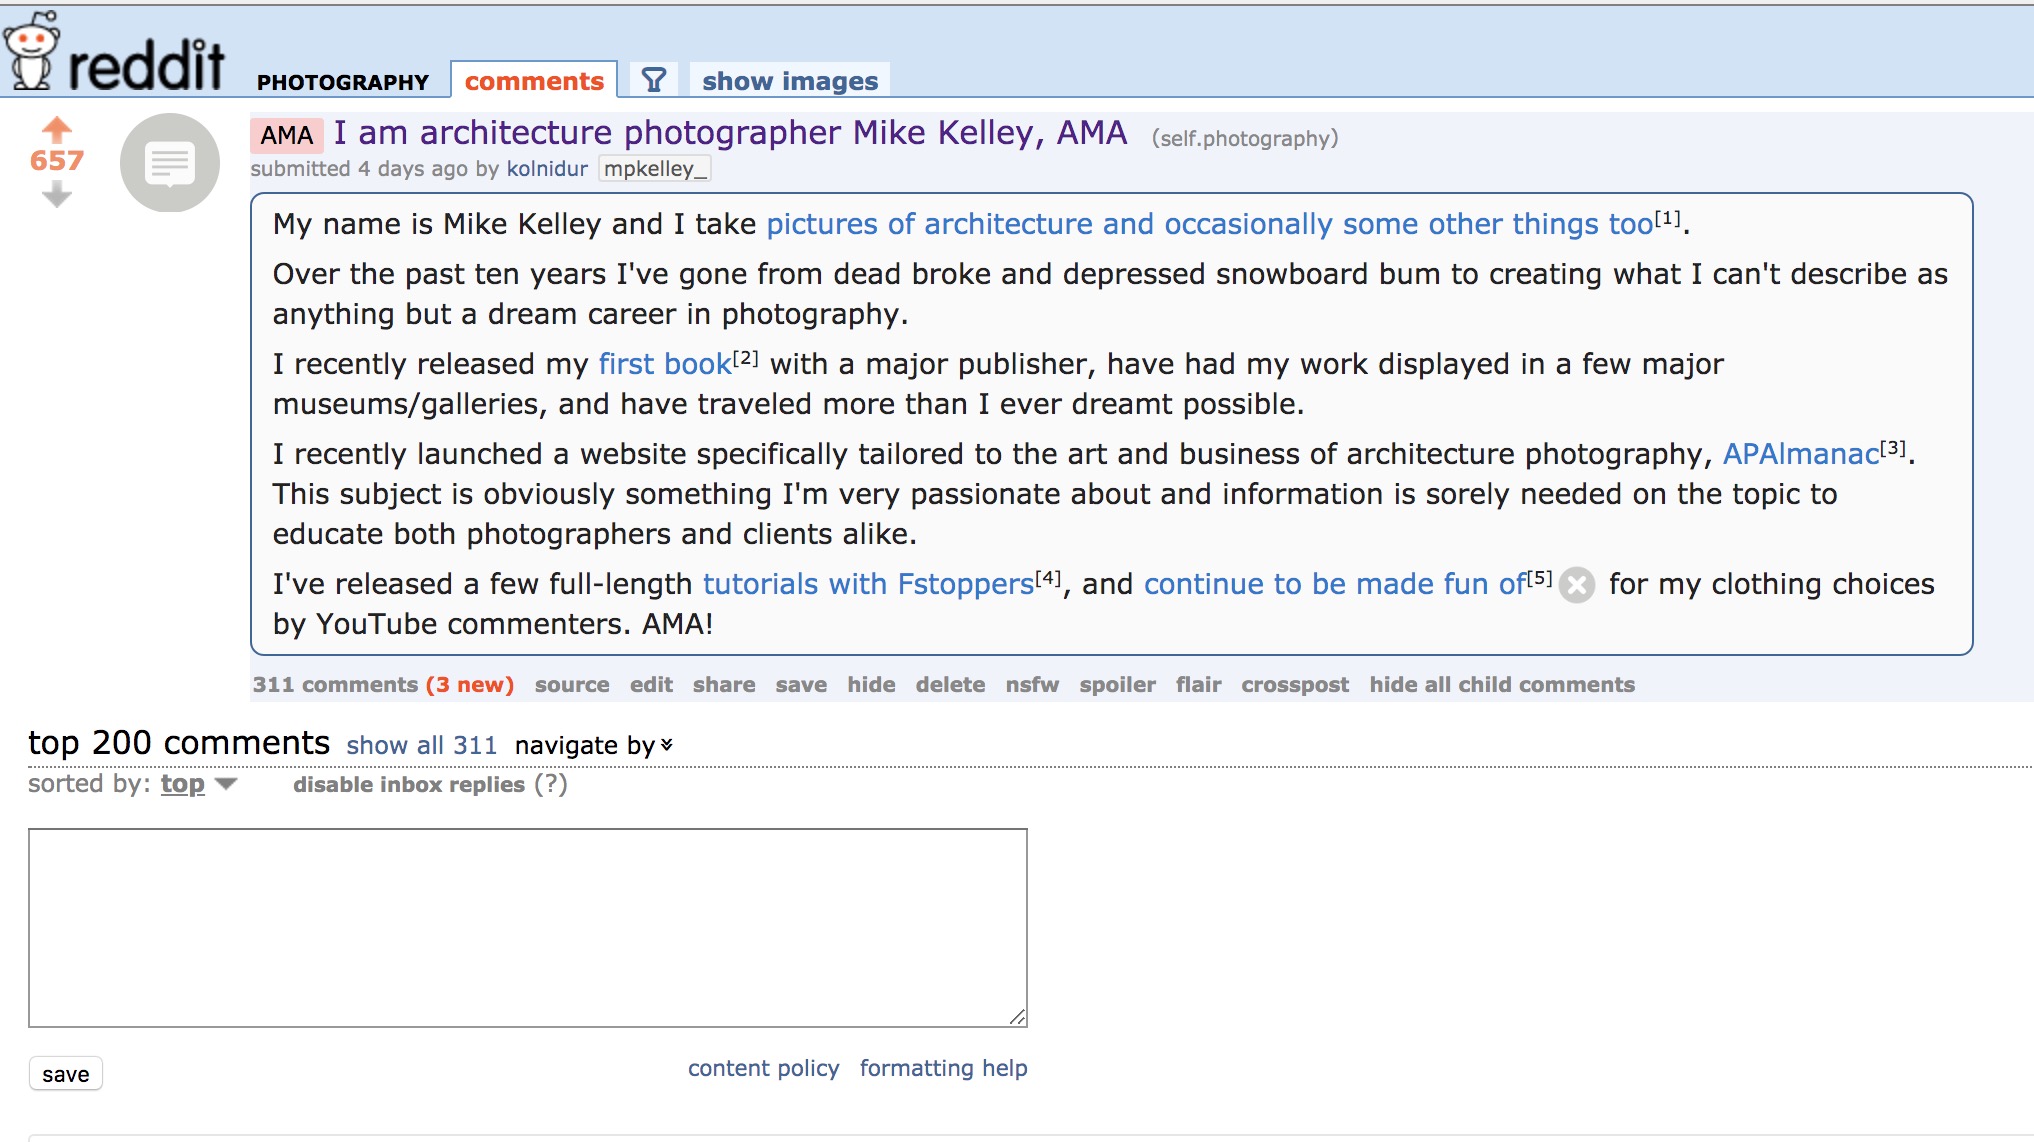Expand show all 311 comments
This screenshot has height=1142, width=2034.
click(x=420, y=742)
